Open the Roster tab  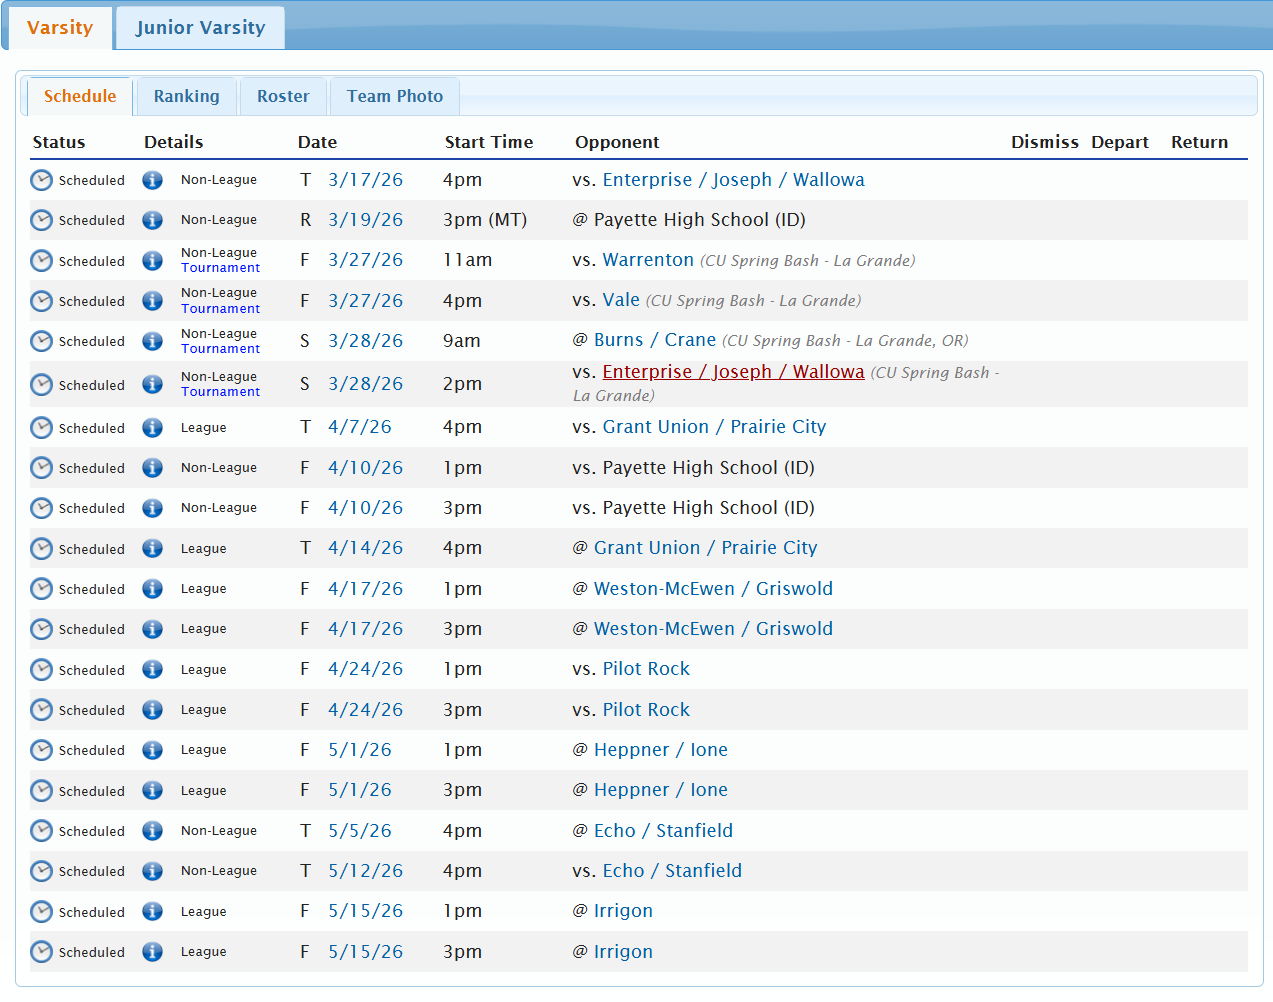point(283,96)
